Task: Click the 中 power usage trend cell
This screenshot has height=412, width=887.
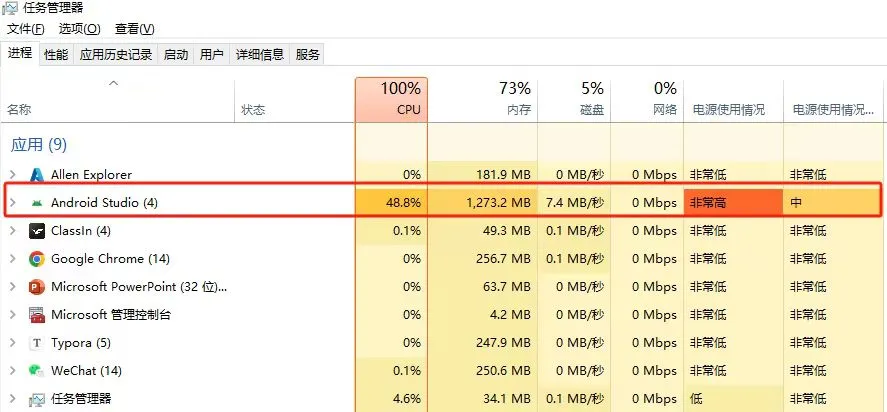Action: [833, 203]
